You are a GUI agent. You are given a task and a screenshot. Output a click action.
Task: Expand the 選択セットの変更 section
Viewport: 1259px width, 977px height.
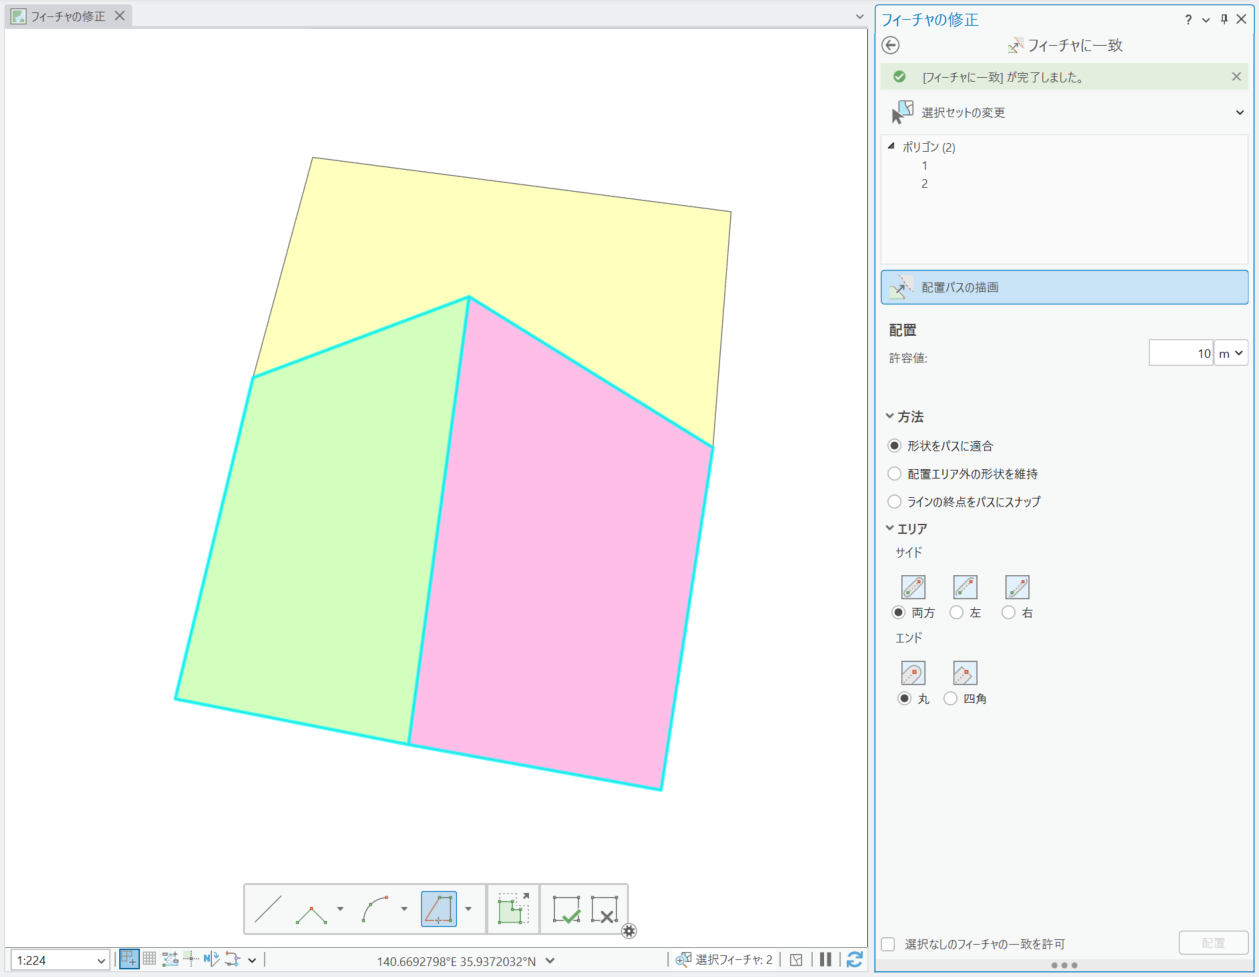point(1240,112)
